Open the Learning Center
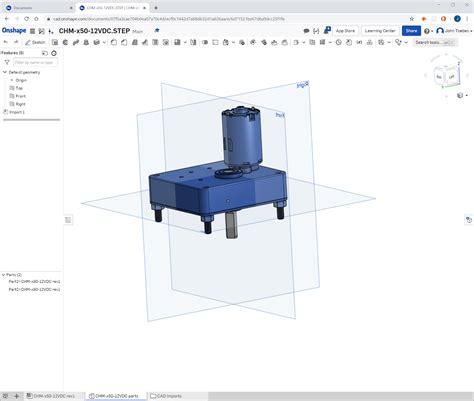The width and height of the screenshot is (474, 401). tap(380, 31)
